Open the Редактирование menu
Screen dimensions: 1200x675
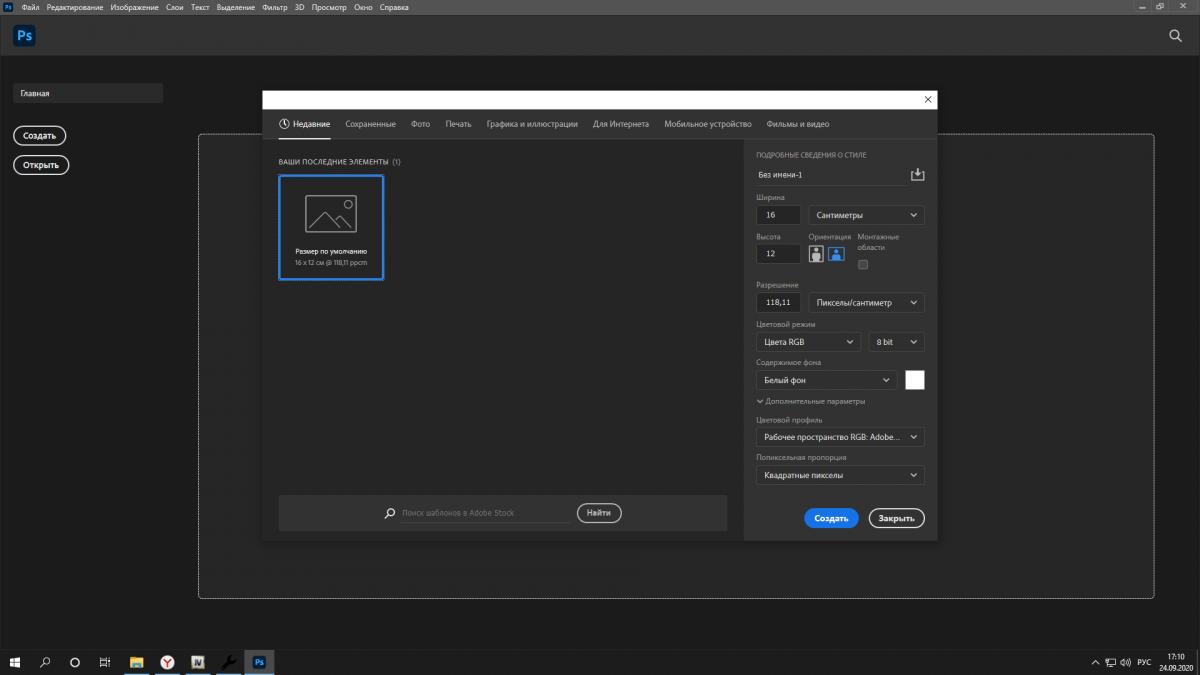[x=74, y=7]
